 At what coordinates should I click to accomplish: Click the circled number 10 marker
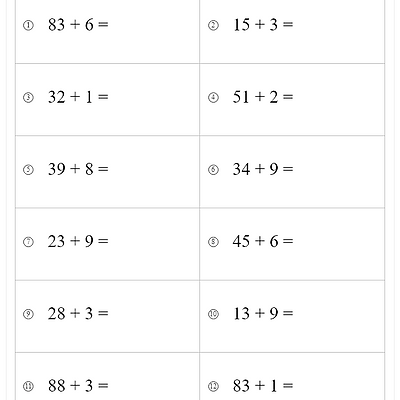(213, 314)
